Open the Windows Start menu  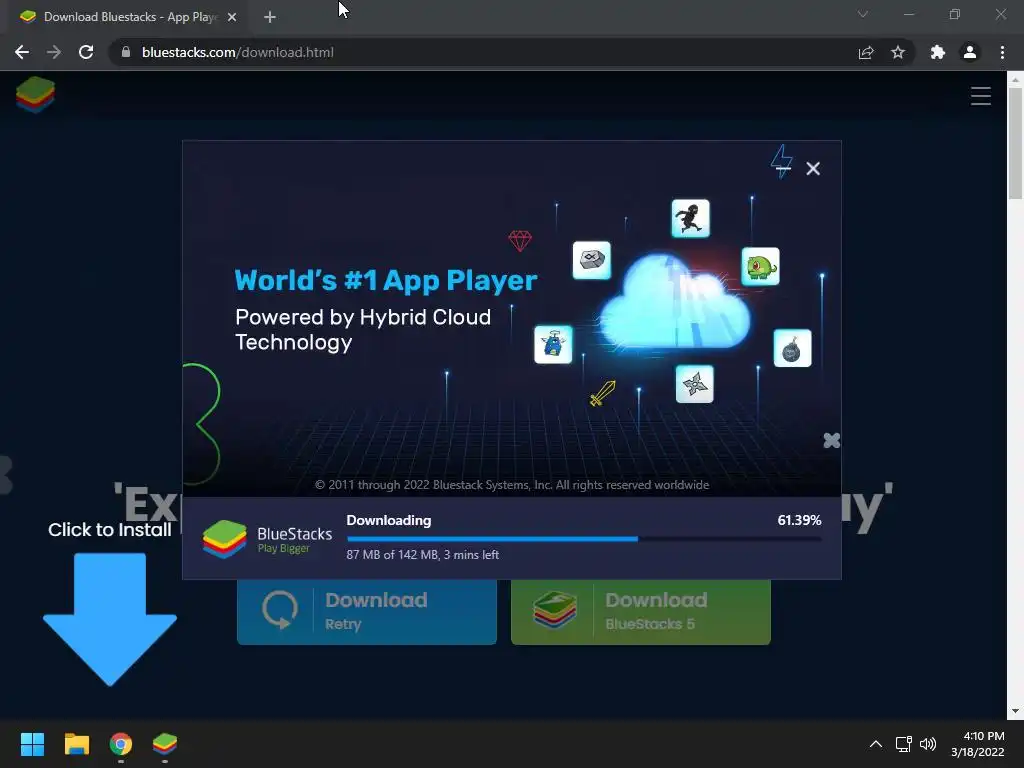click(x=32, y=744)
